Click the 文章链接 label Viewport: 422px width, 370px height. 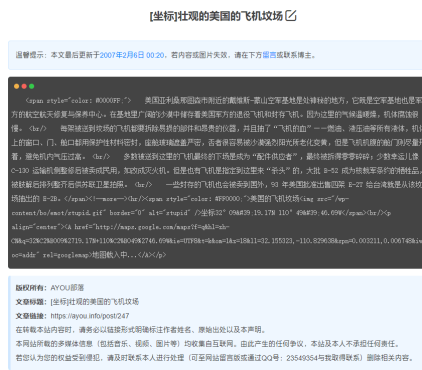(29, 316)
